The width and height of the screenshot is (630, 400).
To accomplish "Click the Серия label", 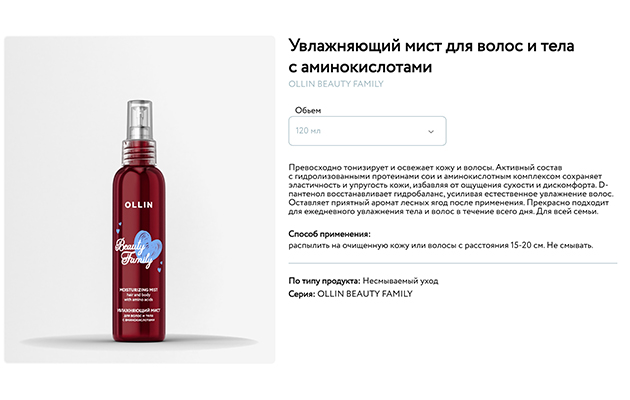I will click(302, 294).
